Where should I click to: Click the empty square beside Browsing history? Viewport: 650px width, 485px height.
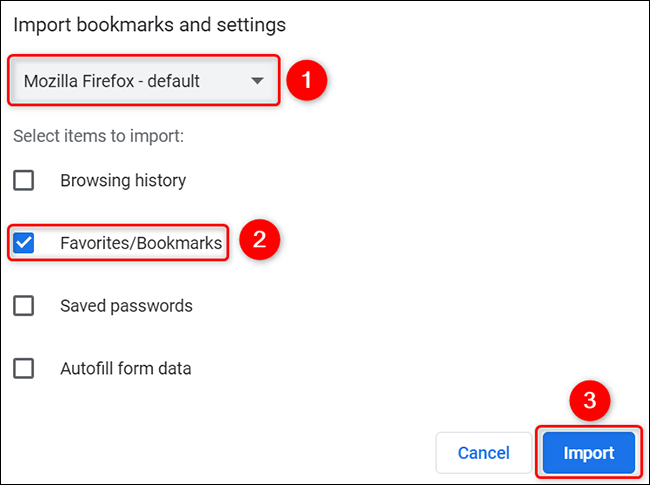tap(23, 181)
